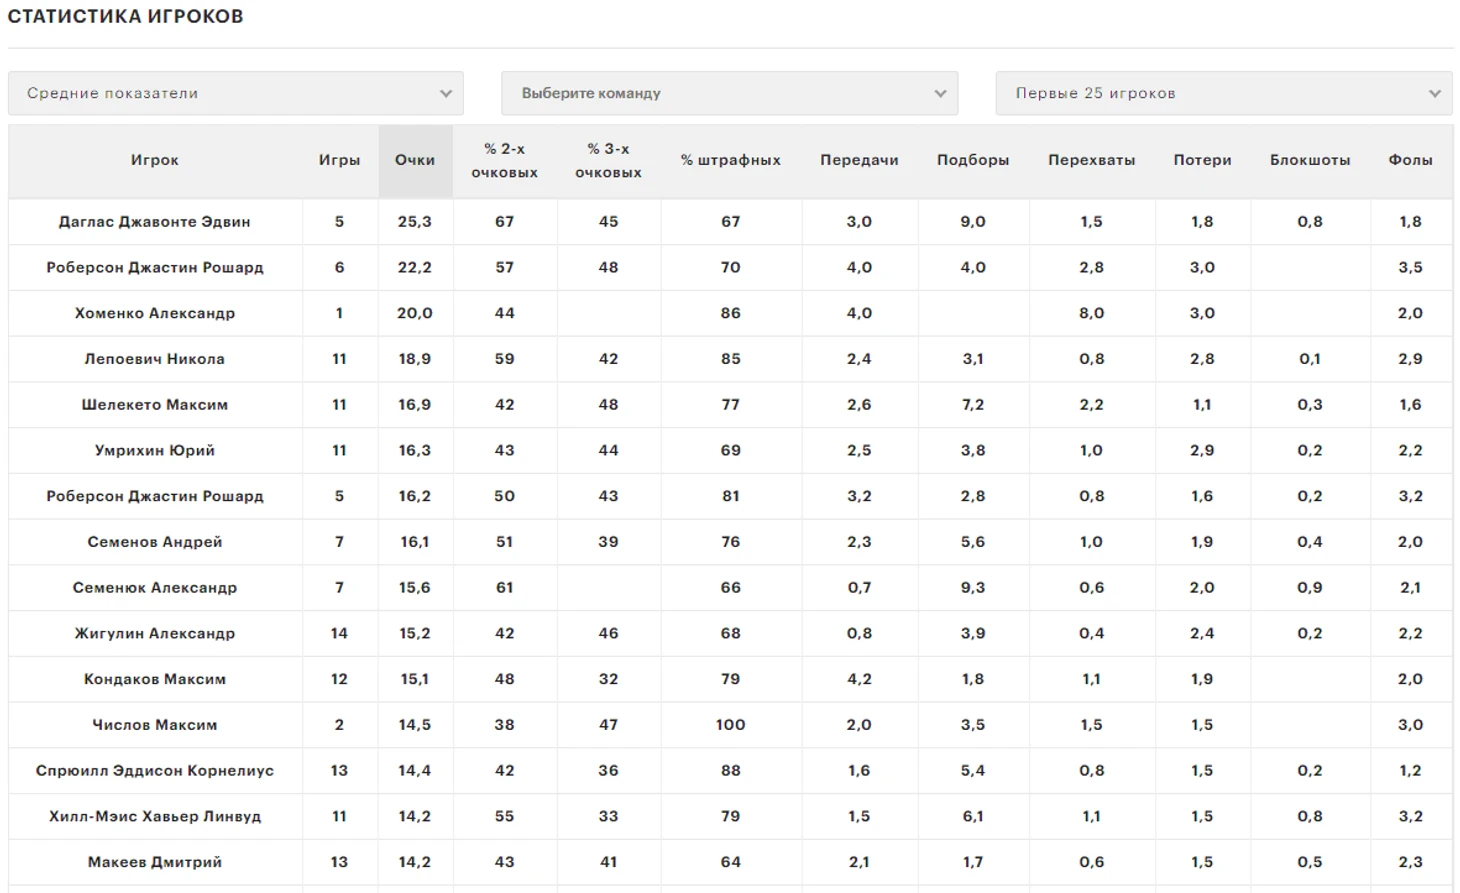Image resolution: width=1460 pixels, height=893 pixels.
Task: Sort by % 3-х очковых header
Action: 609,160
